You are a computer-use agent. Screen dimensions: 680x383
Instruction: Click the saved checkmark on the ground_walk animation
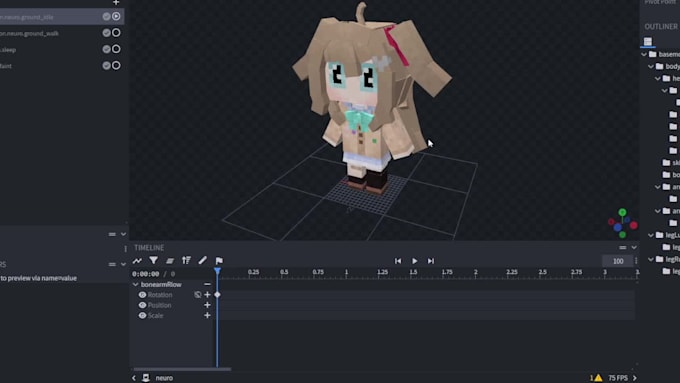pos(106,33)
